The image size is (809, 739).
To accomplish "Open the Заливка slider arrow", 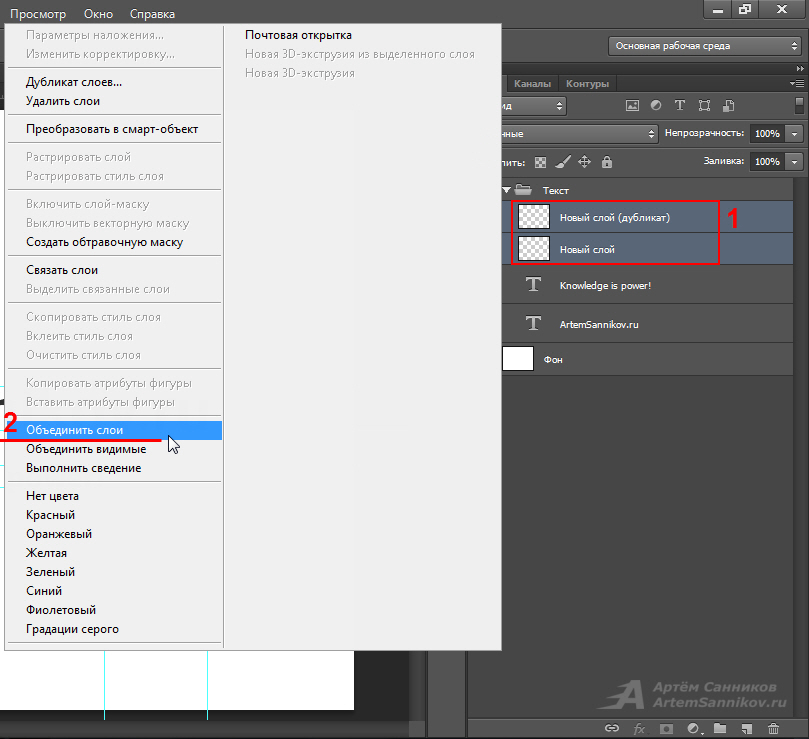I will coord(795,162).
